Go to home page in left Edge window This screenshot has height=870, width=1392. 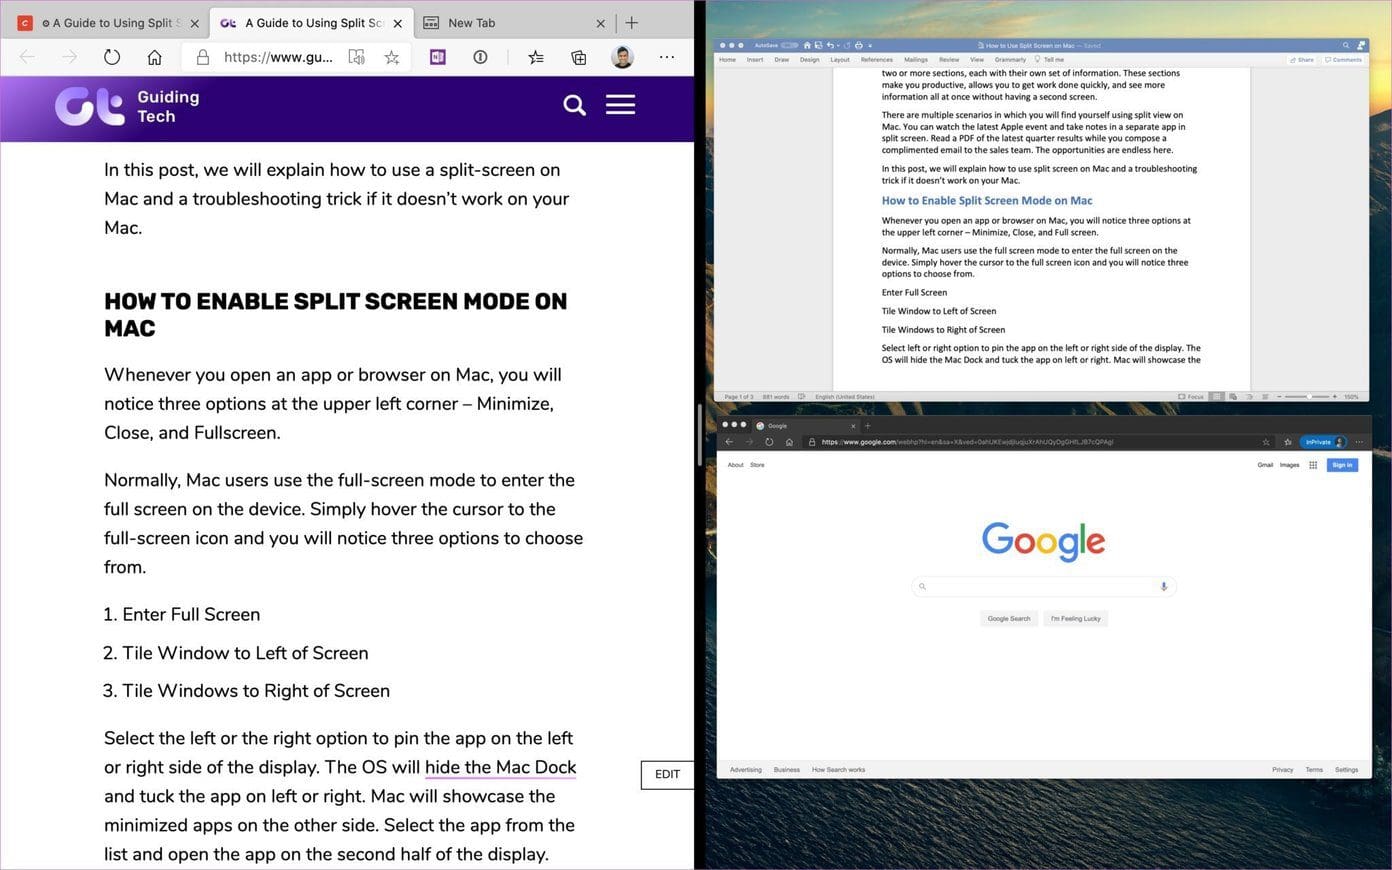154,57
